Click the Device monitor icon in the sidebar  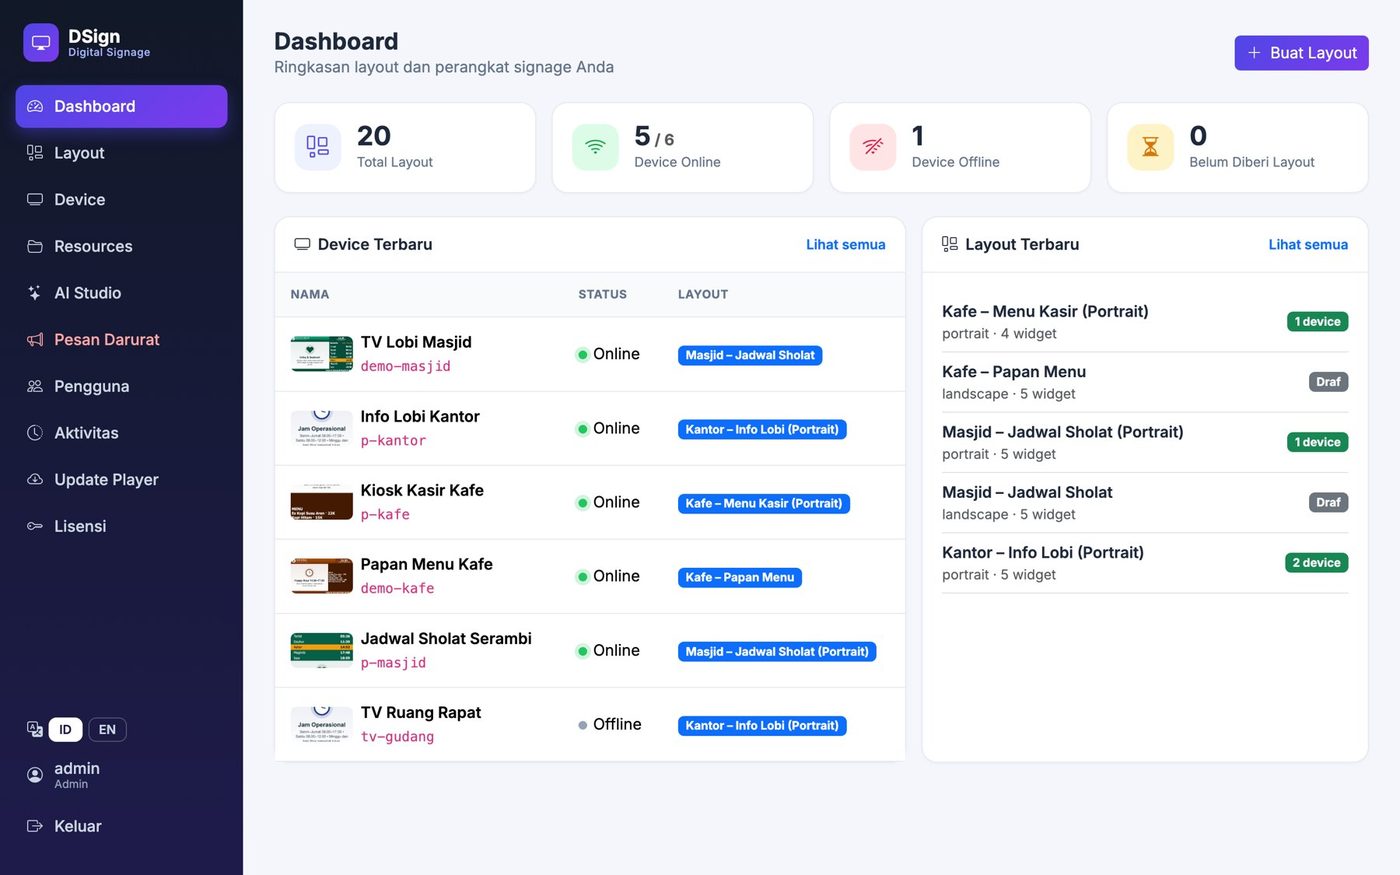[35, 199]
